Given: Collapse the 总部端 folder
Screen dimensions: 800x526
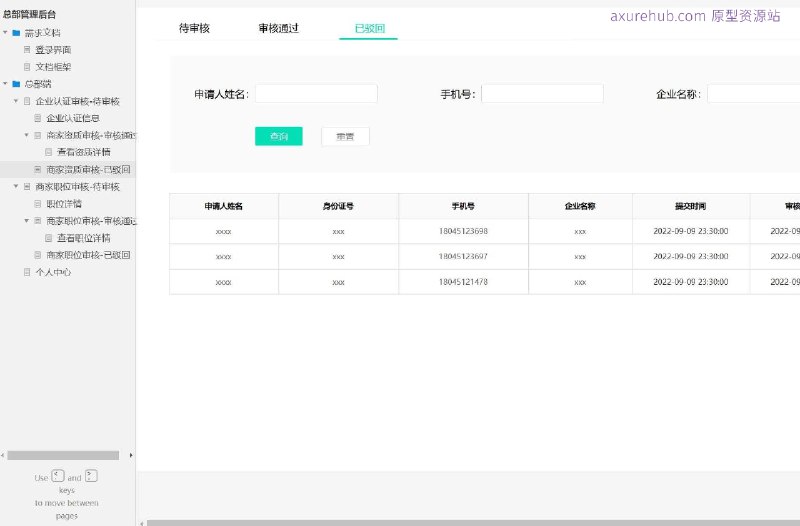Looking at the screenshot, I should 5,84.
